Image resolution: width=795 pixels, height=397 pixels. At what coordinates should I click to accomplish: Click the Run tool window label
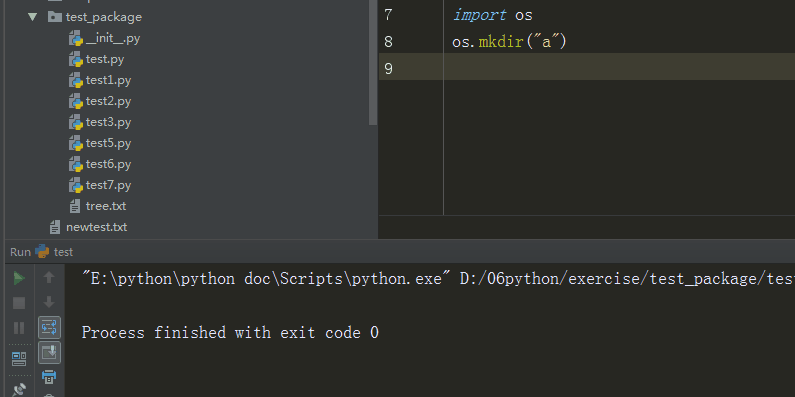[20, 252]
